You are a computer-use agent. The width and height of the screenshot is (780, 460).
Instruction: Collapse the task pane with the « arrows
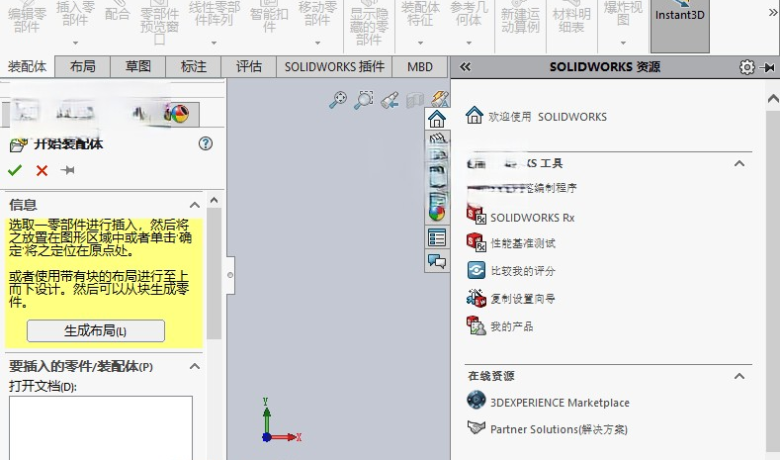pyautogui.click(x=465, y=67)
